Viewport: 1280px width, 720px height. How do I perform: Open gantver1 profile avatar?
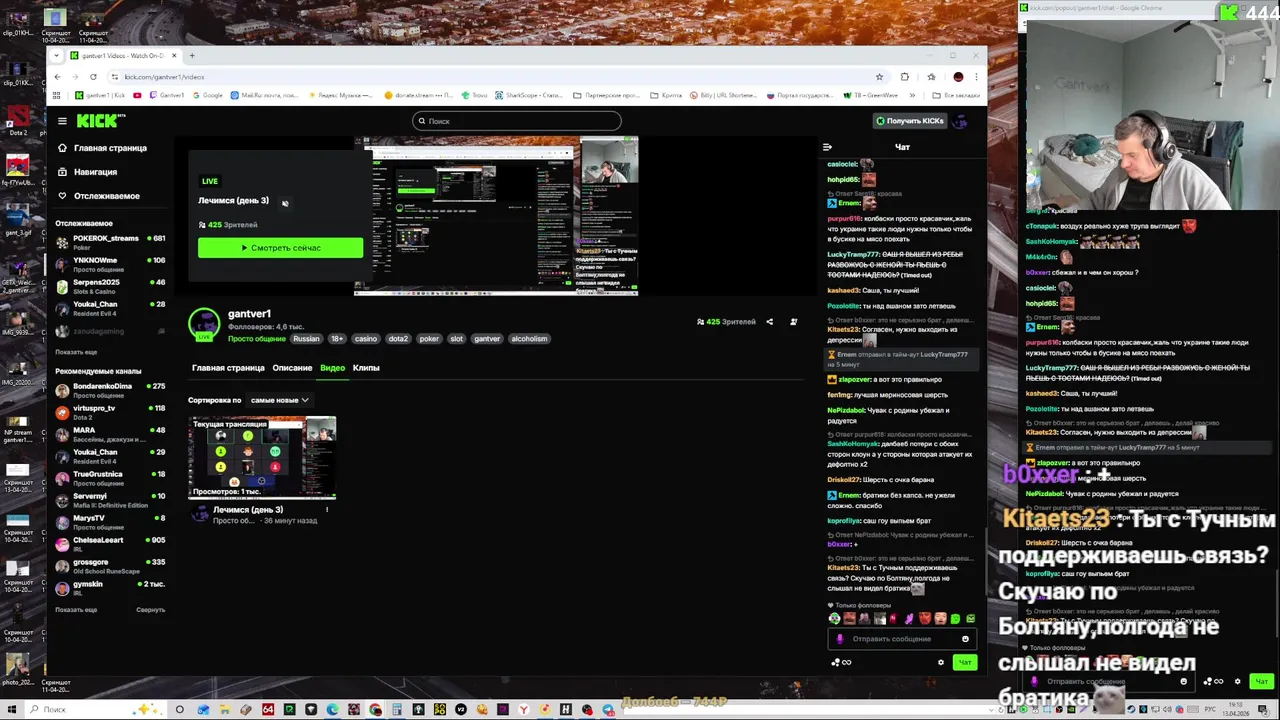[204, 323]
